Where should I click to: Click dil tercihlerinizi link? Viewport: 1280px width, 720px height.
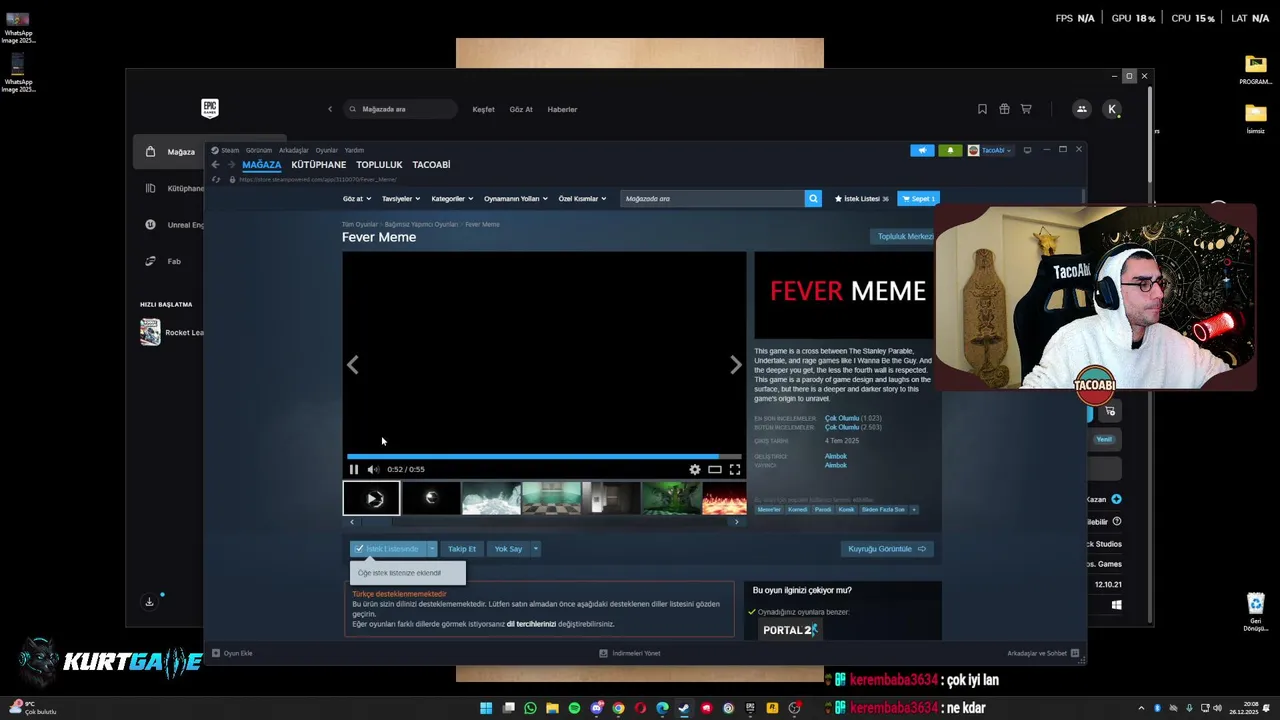click(x=531, y=624)
